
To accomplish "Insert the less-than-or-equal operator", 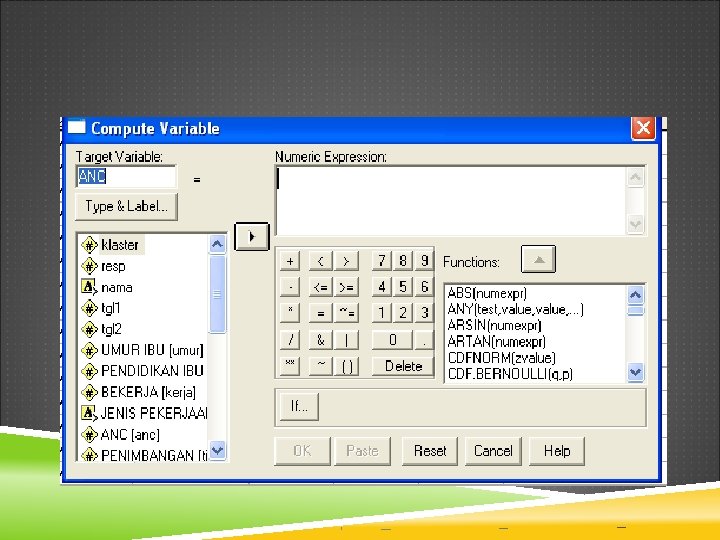I will tap(321, 287).
